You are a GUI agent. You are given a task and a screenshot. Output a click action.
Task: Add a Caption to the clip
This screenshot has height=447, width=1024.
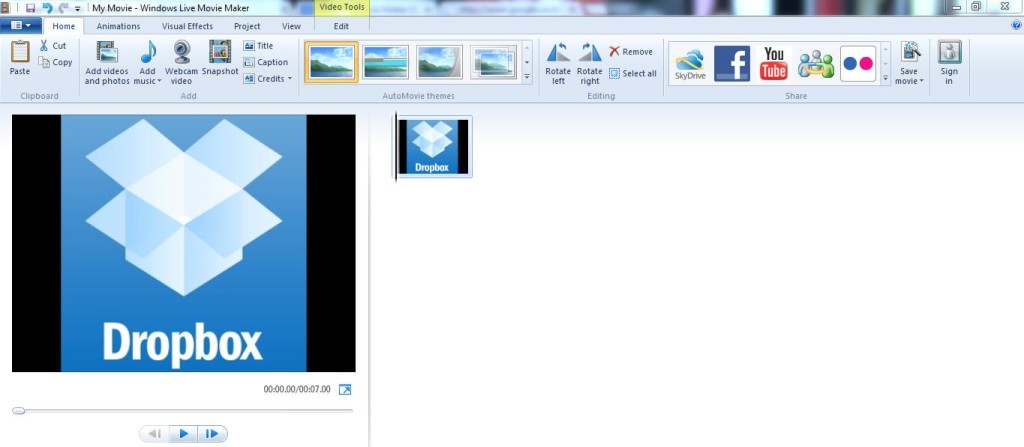coord(266,62)
